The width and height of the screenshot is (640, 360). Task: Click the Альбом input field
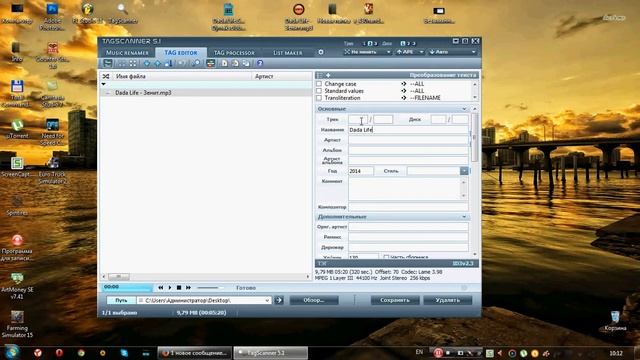pos(408,150)
